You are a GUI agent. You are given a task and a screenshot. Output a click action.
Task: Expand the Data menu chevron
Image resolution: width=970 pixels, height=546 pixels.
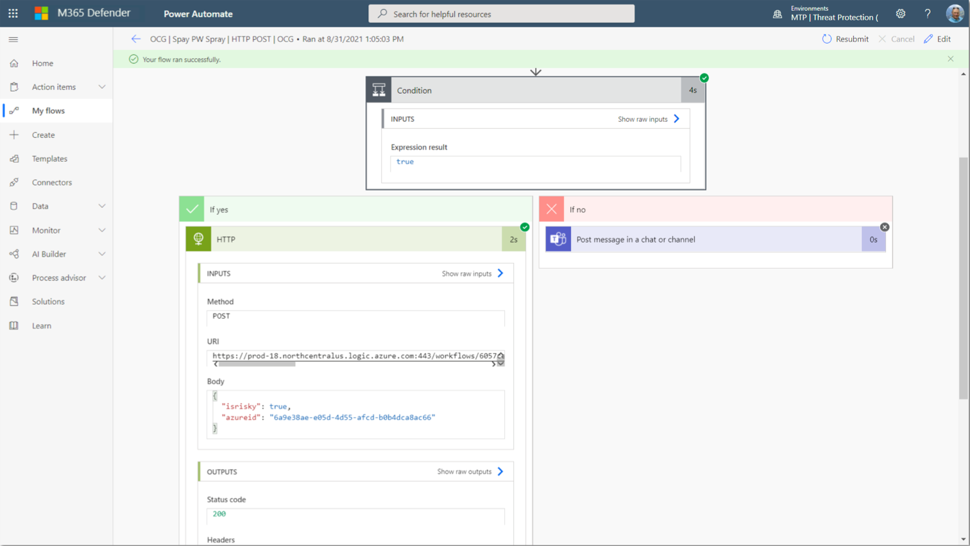(x=102, y=206)
